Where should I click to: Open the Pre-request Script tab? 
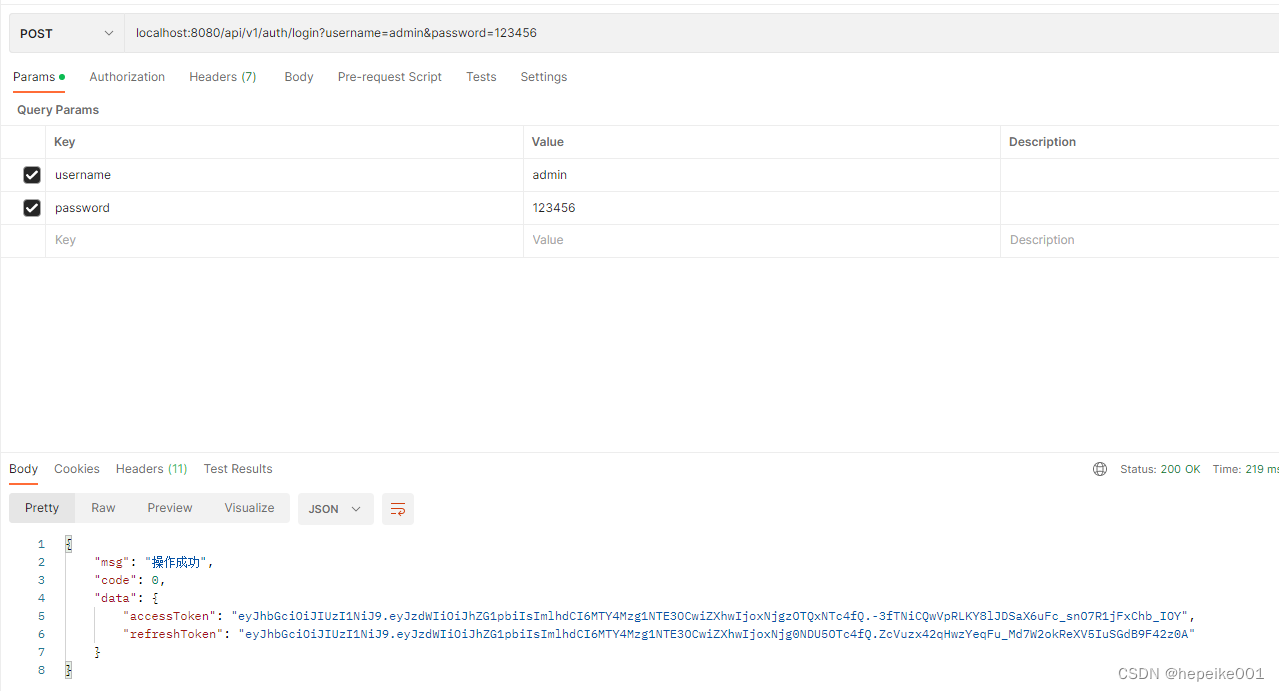[389, 76]
